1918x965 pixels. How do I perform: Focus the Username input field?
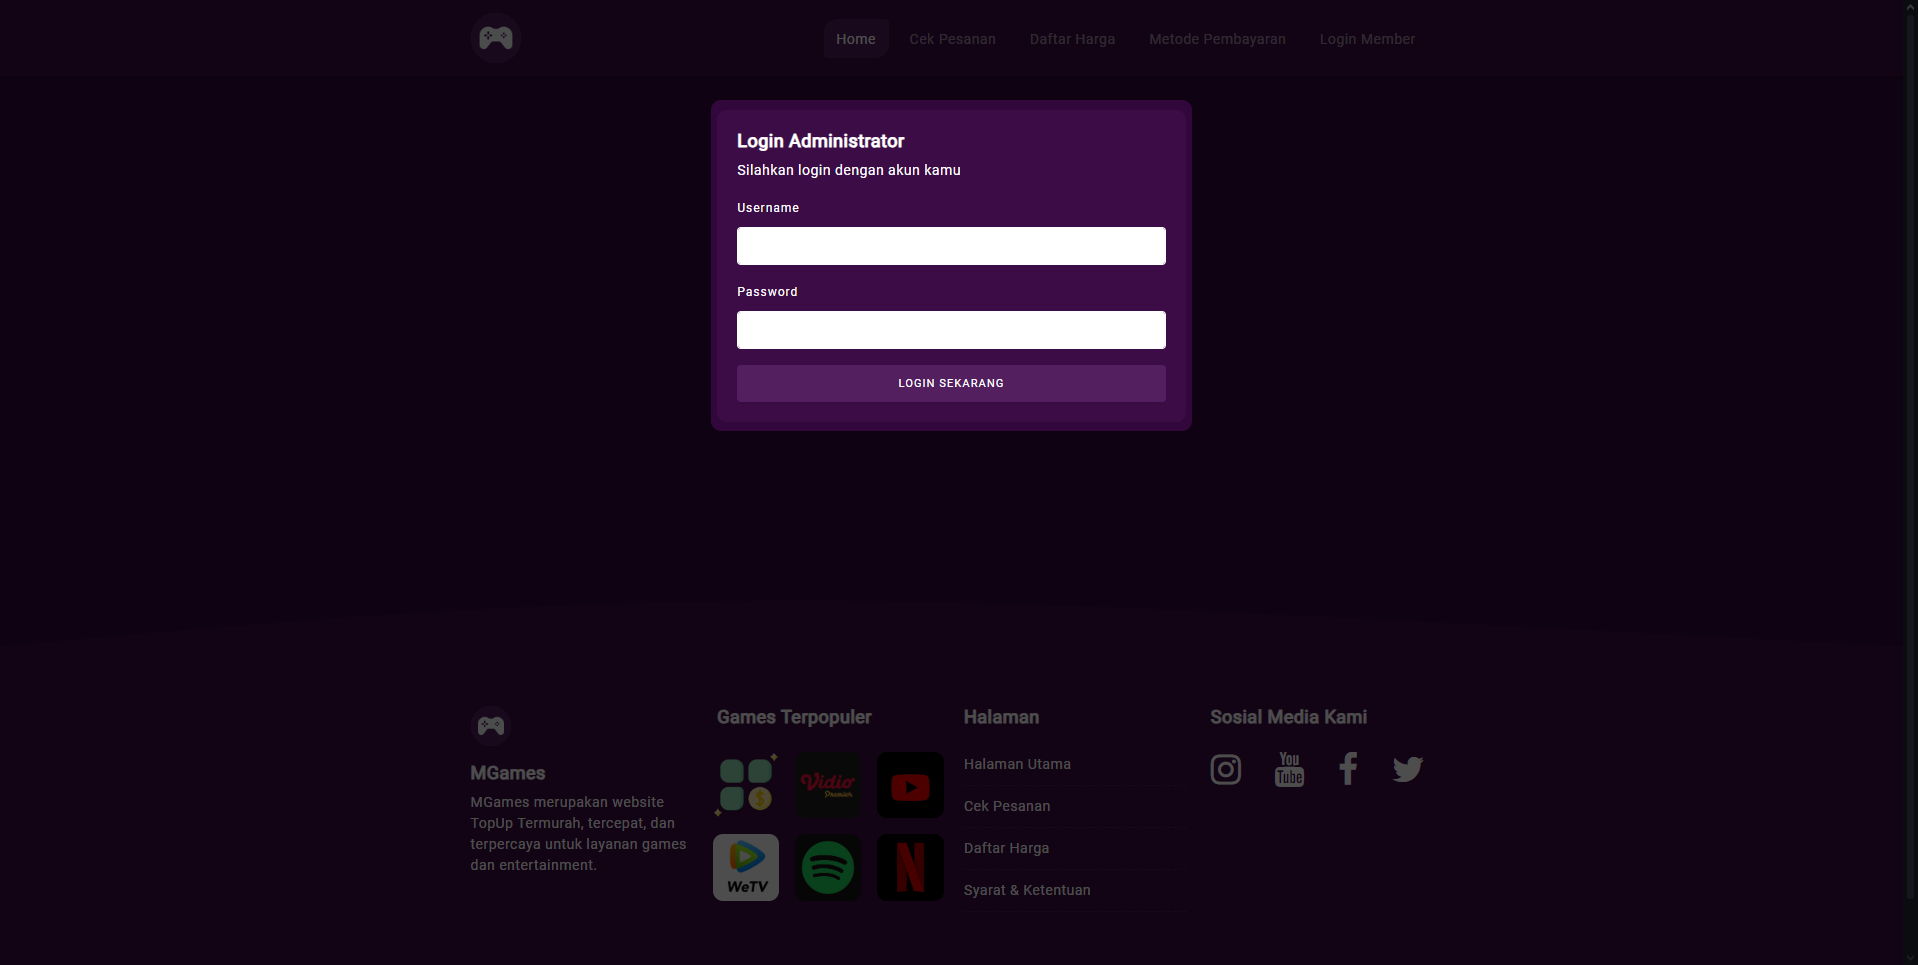click(x=951, y=246)
